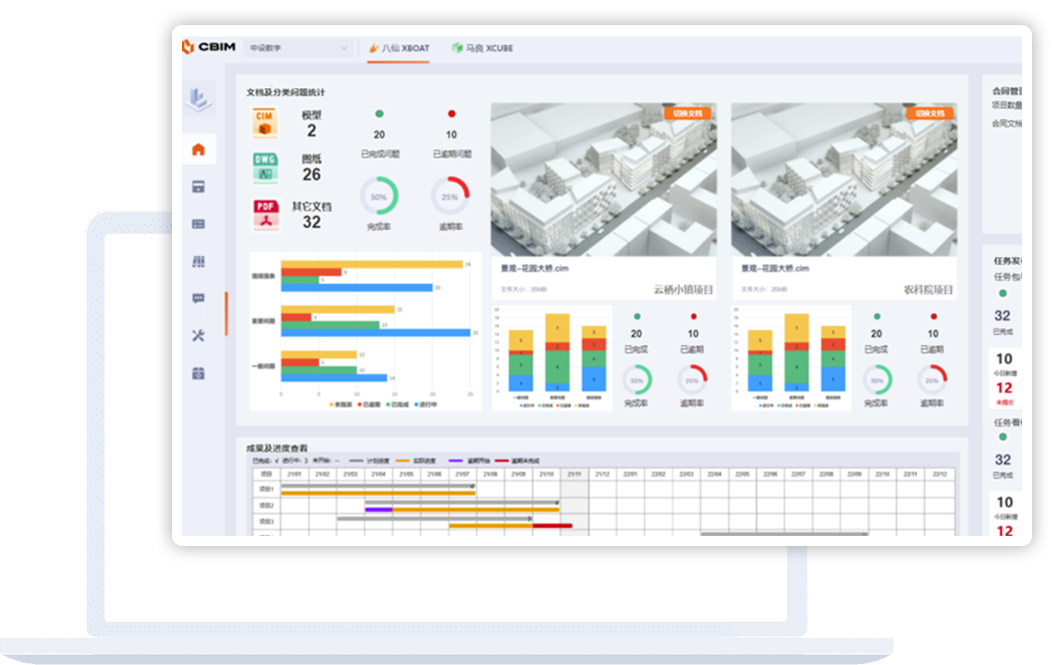Select the wrench tools icon in the sidebar
This screenshot has height=665, width=1052.
pyautogui.click(x=198, y=335)
